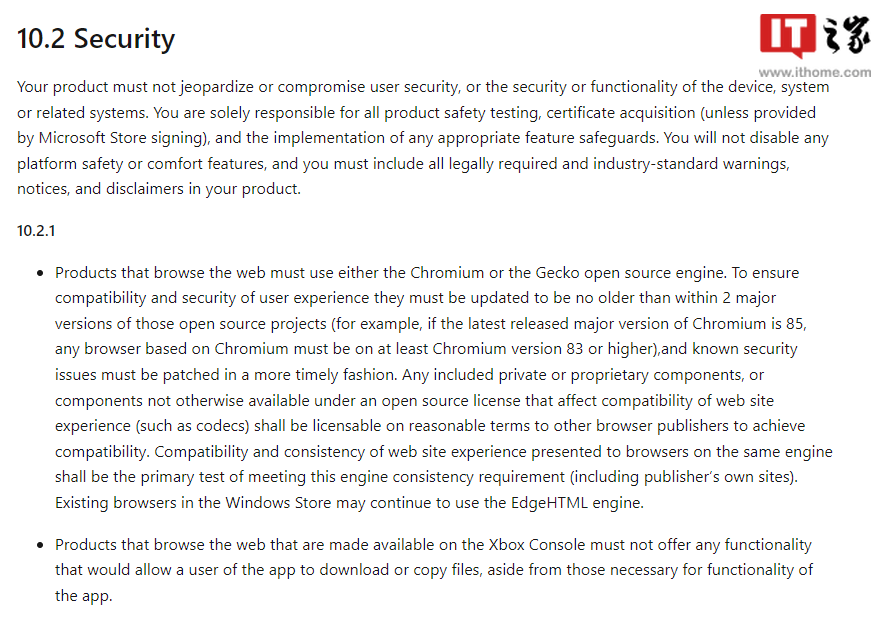The image size is (885, 620).
Task: Click the 10.2.1 subsection label
Action: click(36, 231)
